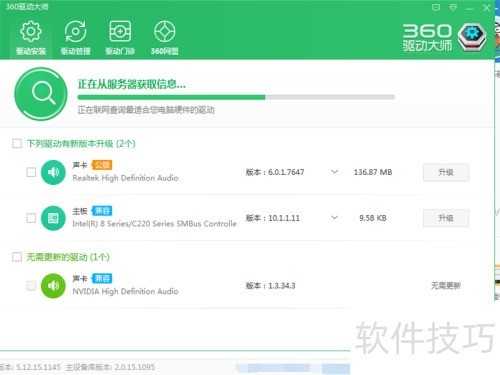The height and width of the screenshot is (375, 500).
Task: Click the orange 公版 tag on Realtek
Action: pyautogui.click(x=102, y=165)
